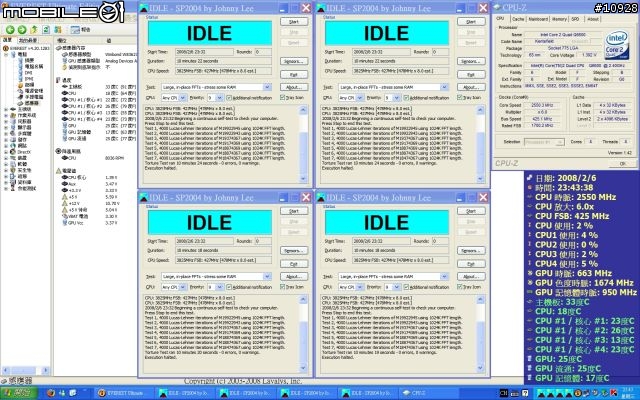Click EVEREST report toolbar icon
Image resolution: width=640 pixels, height=400 pixels.
[x=75, y=29]
